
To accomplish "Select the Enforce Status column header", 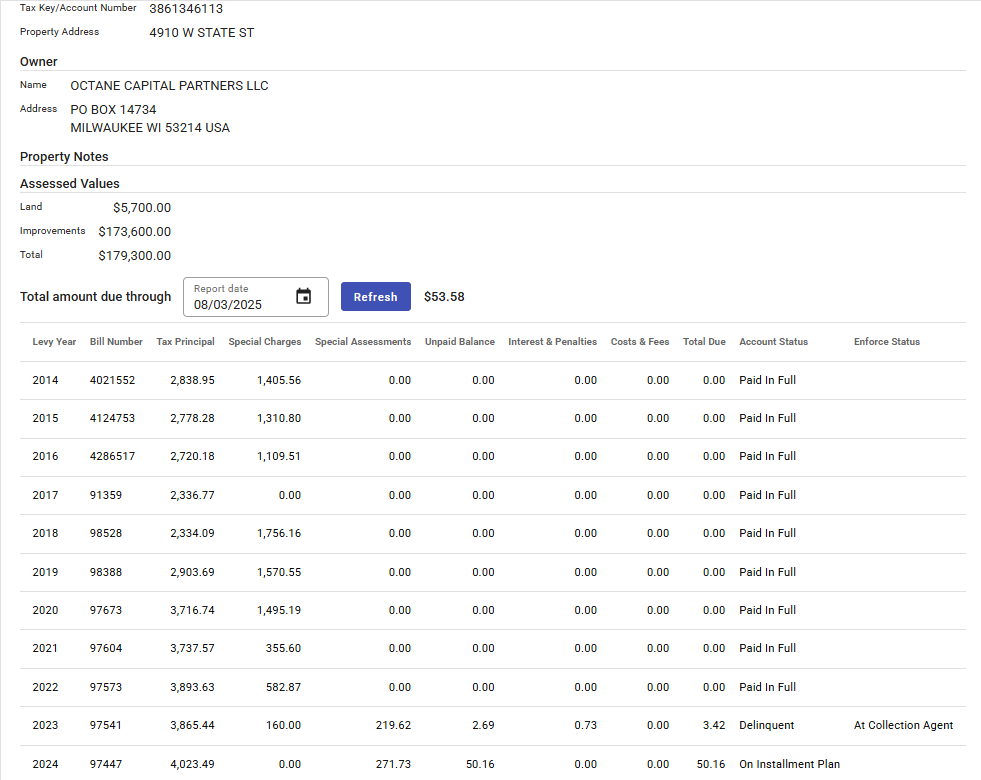I will coord(886,342).
